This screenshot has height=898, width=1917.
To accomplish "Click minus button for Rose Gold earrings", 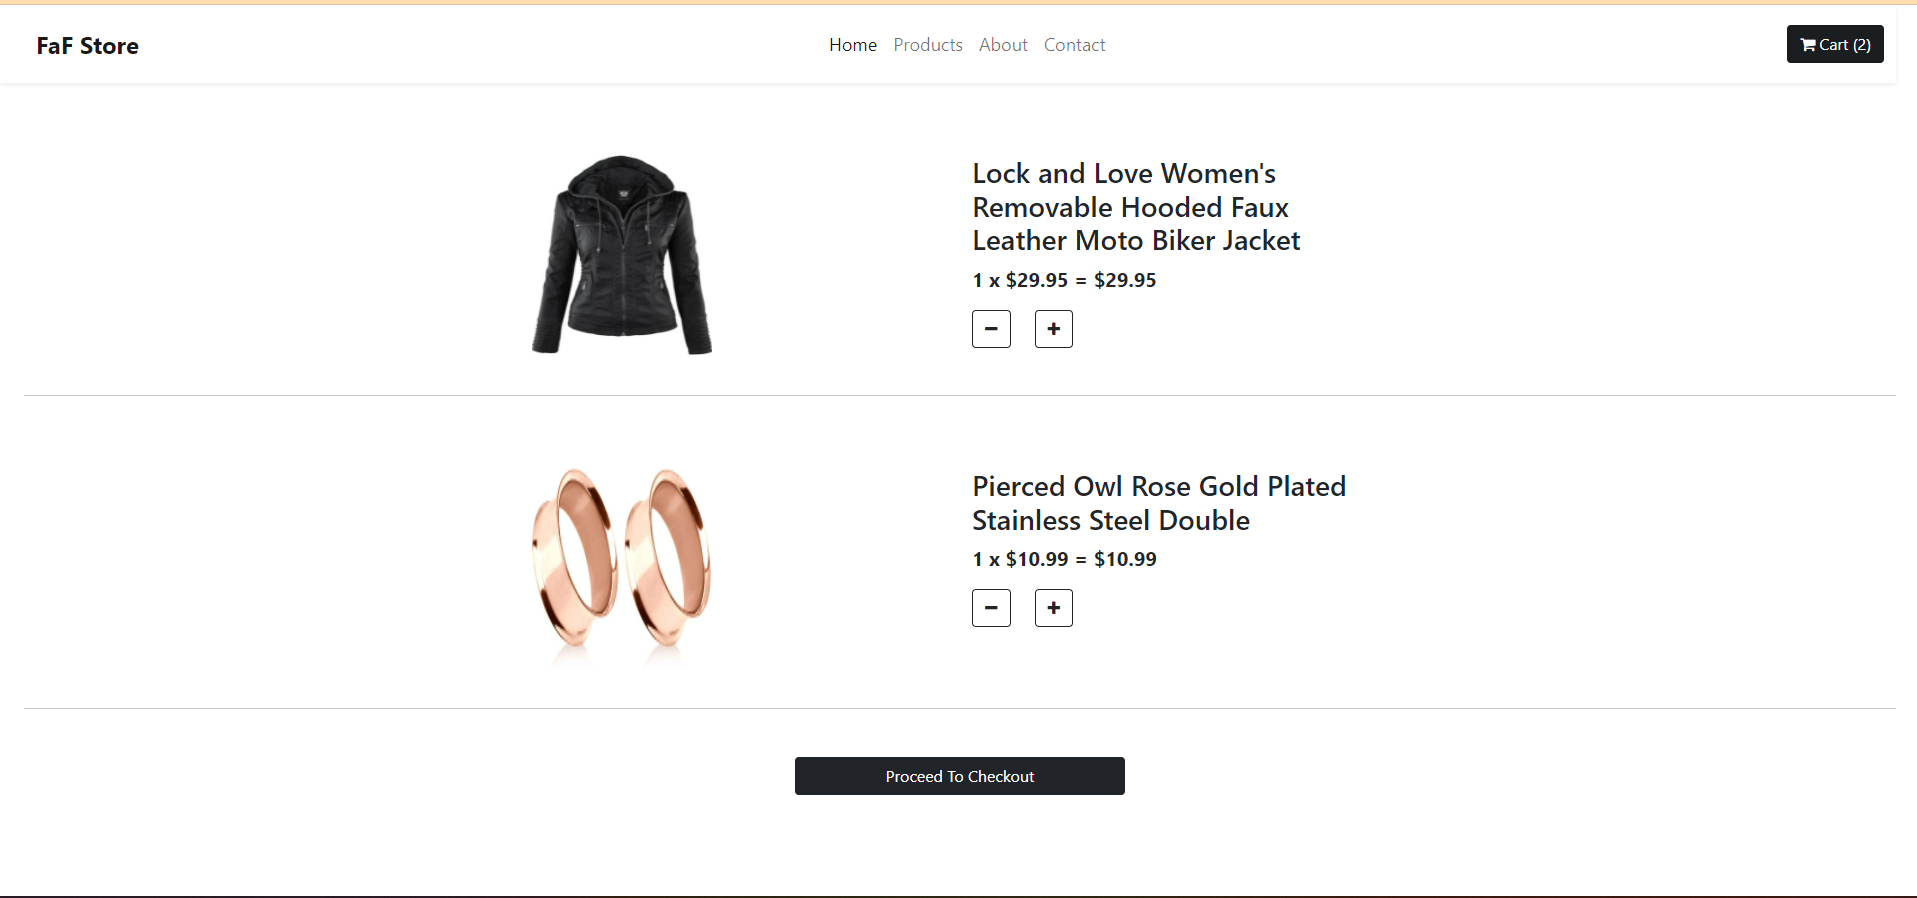I will click(x=991, y=608).
